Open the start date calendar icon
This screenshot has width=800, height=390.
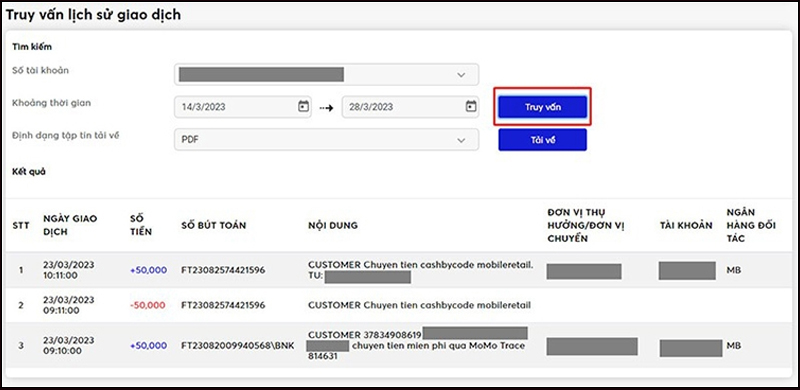[303, 106]
